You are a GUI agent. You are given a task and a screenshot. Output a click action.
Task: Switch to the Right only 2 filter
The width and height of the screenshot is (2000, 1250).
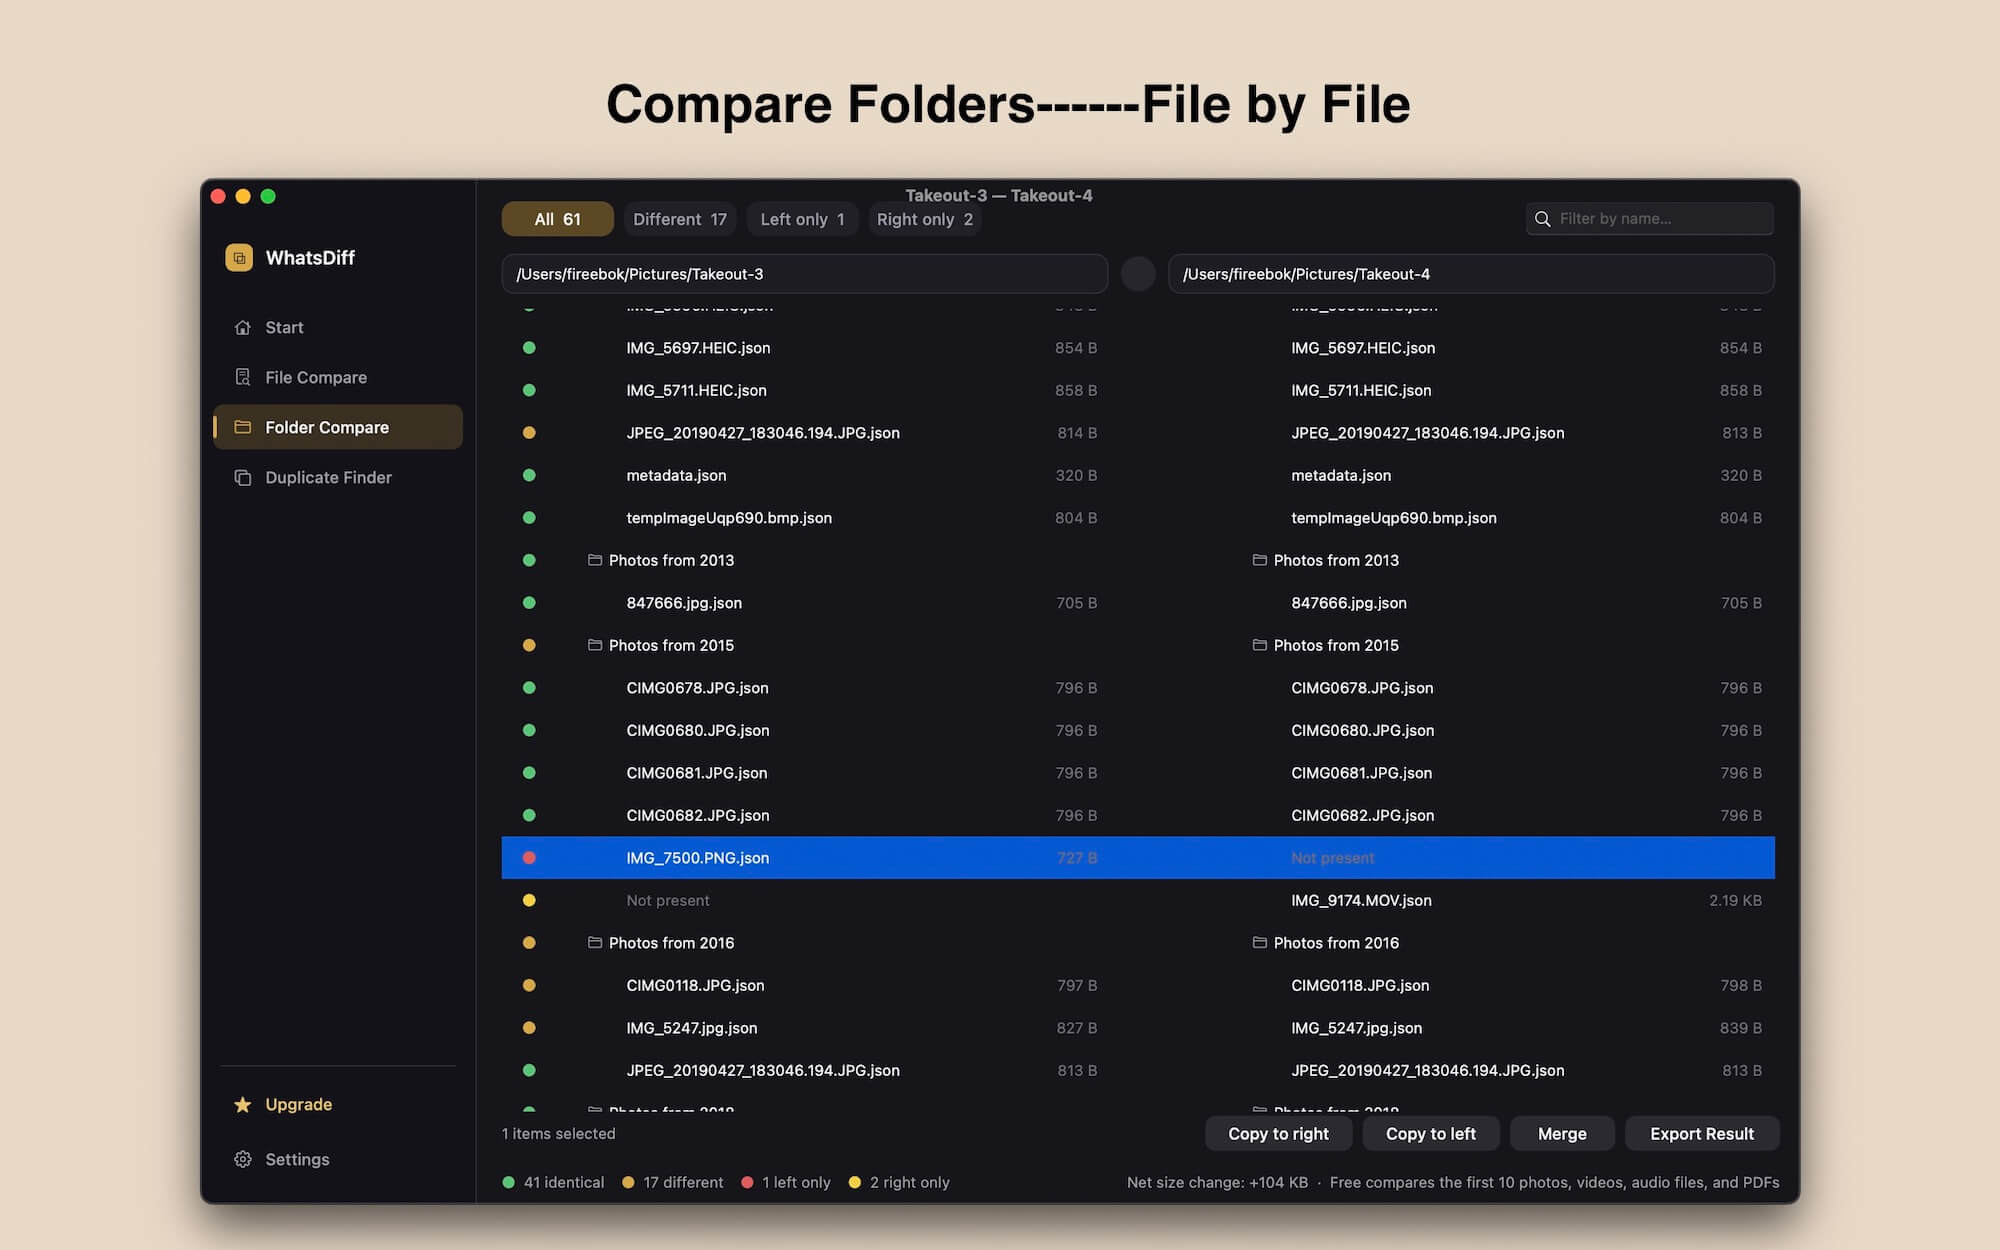pos(925,219)
